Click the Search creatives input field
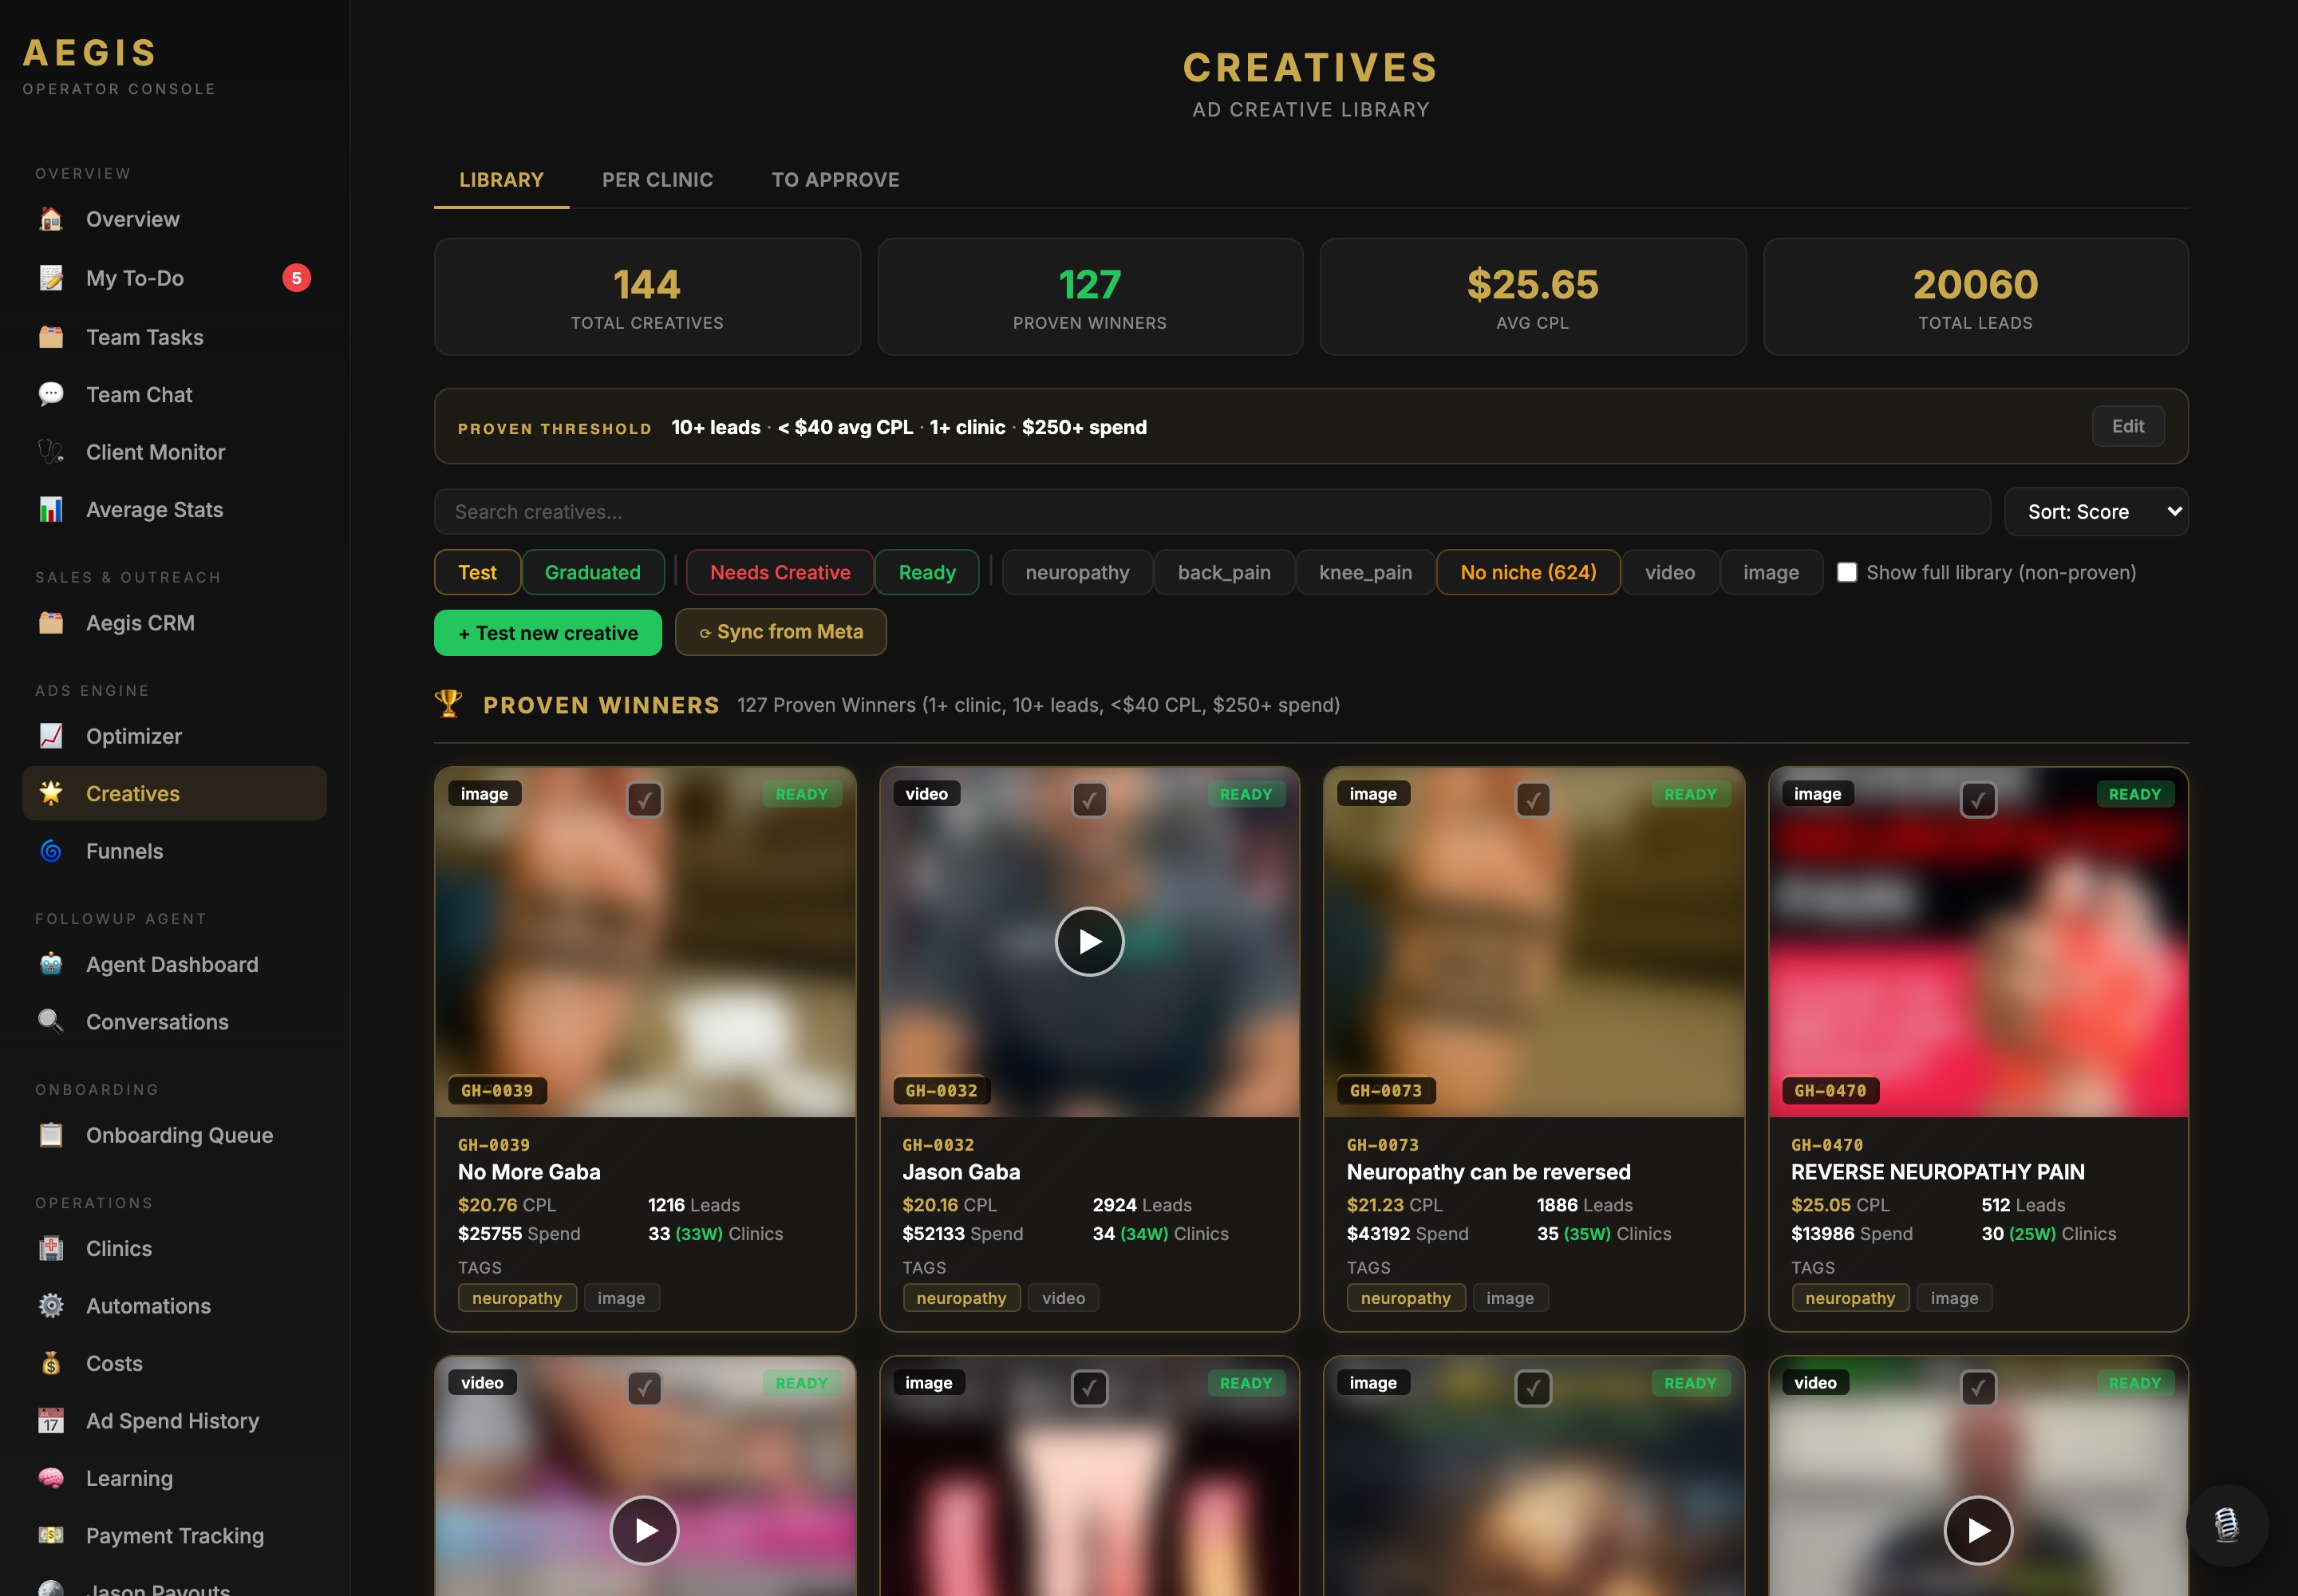The height and width of the screenshot is (1596, 2298). pyautogui.click(x=1212, y=511)
